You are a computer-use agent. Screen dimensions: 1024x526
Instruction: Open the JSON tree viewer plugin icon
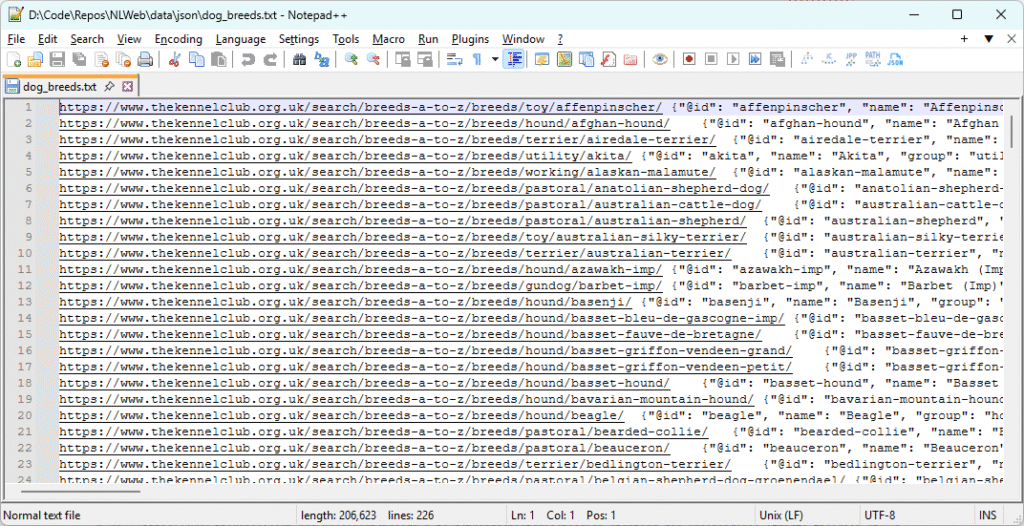pyautogui.click(x=807, y=60)
